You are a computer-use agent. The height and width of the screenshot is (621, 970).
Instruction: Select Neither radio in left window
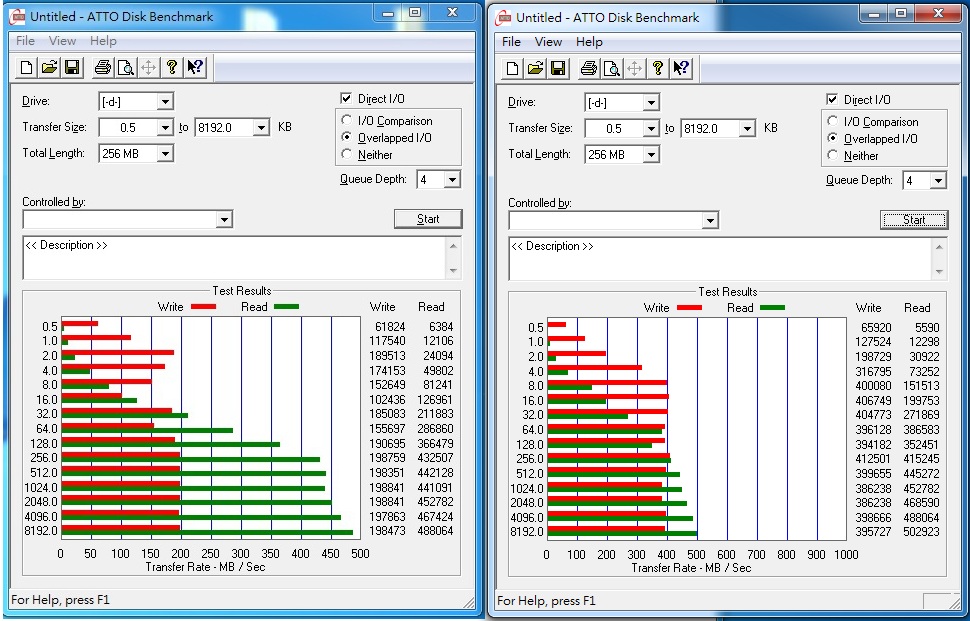click(x=346, y=154)
